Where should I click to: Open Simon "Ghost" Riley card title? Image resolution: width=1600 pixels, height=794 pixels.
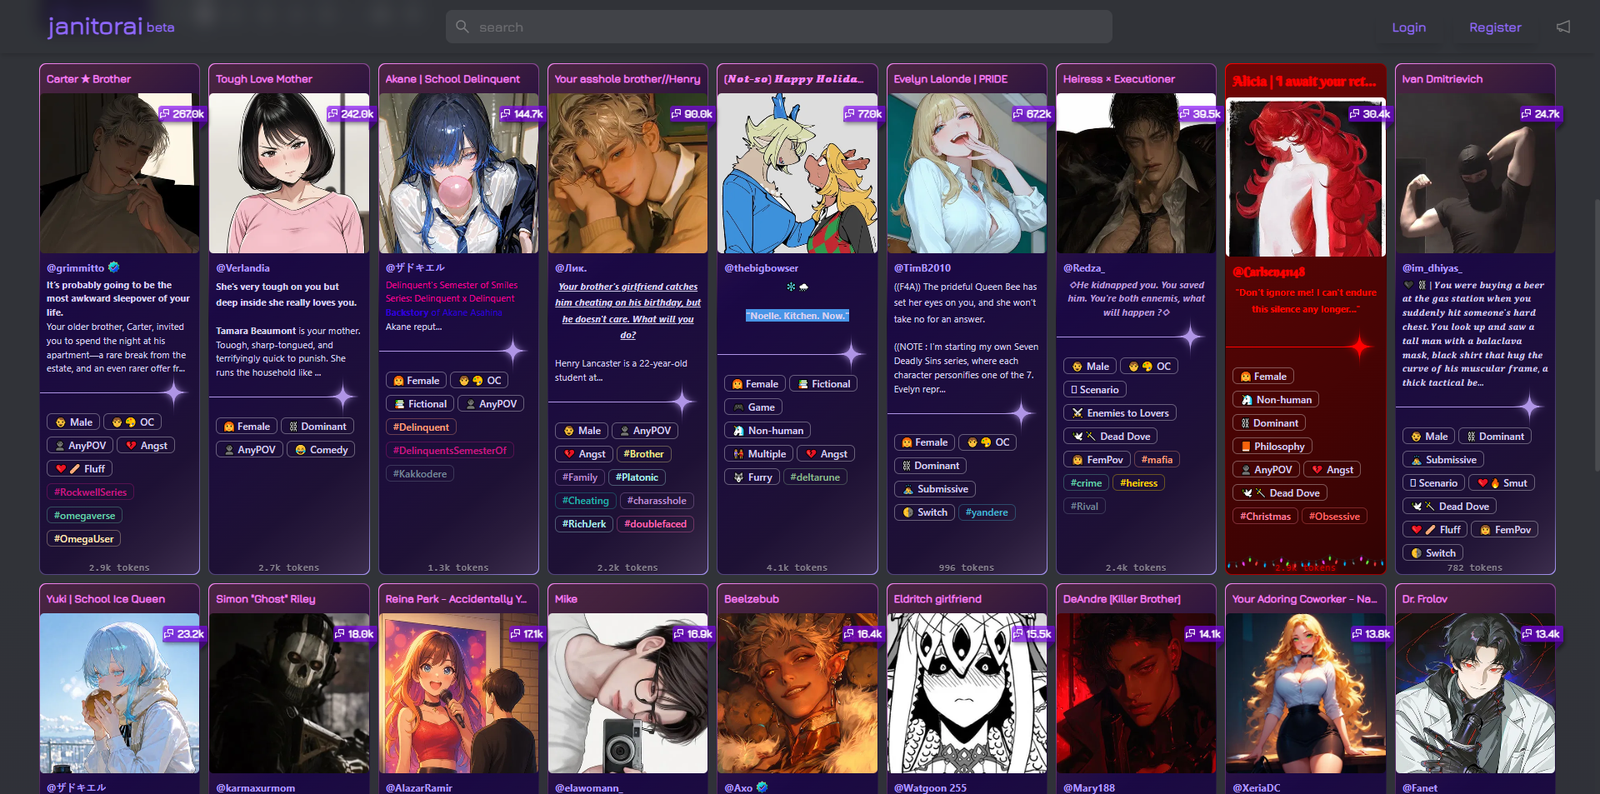pos(265,599)
